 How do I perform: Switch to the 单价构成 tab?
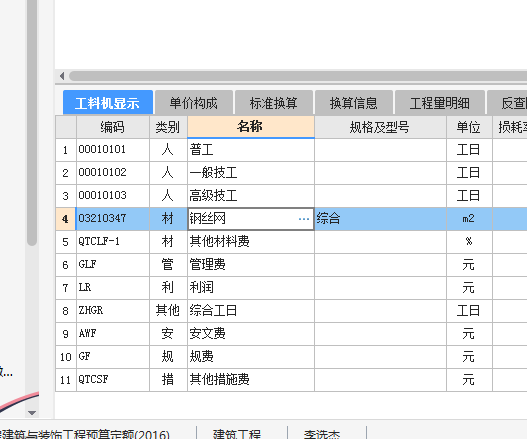tap(194, 103)
